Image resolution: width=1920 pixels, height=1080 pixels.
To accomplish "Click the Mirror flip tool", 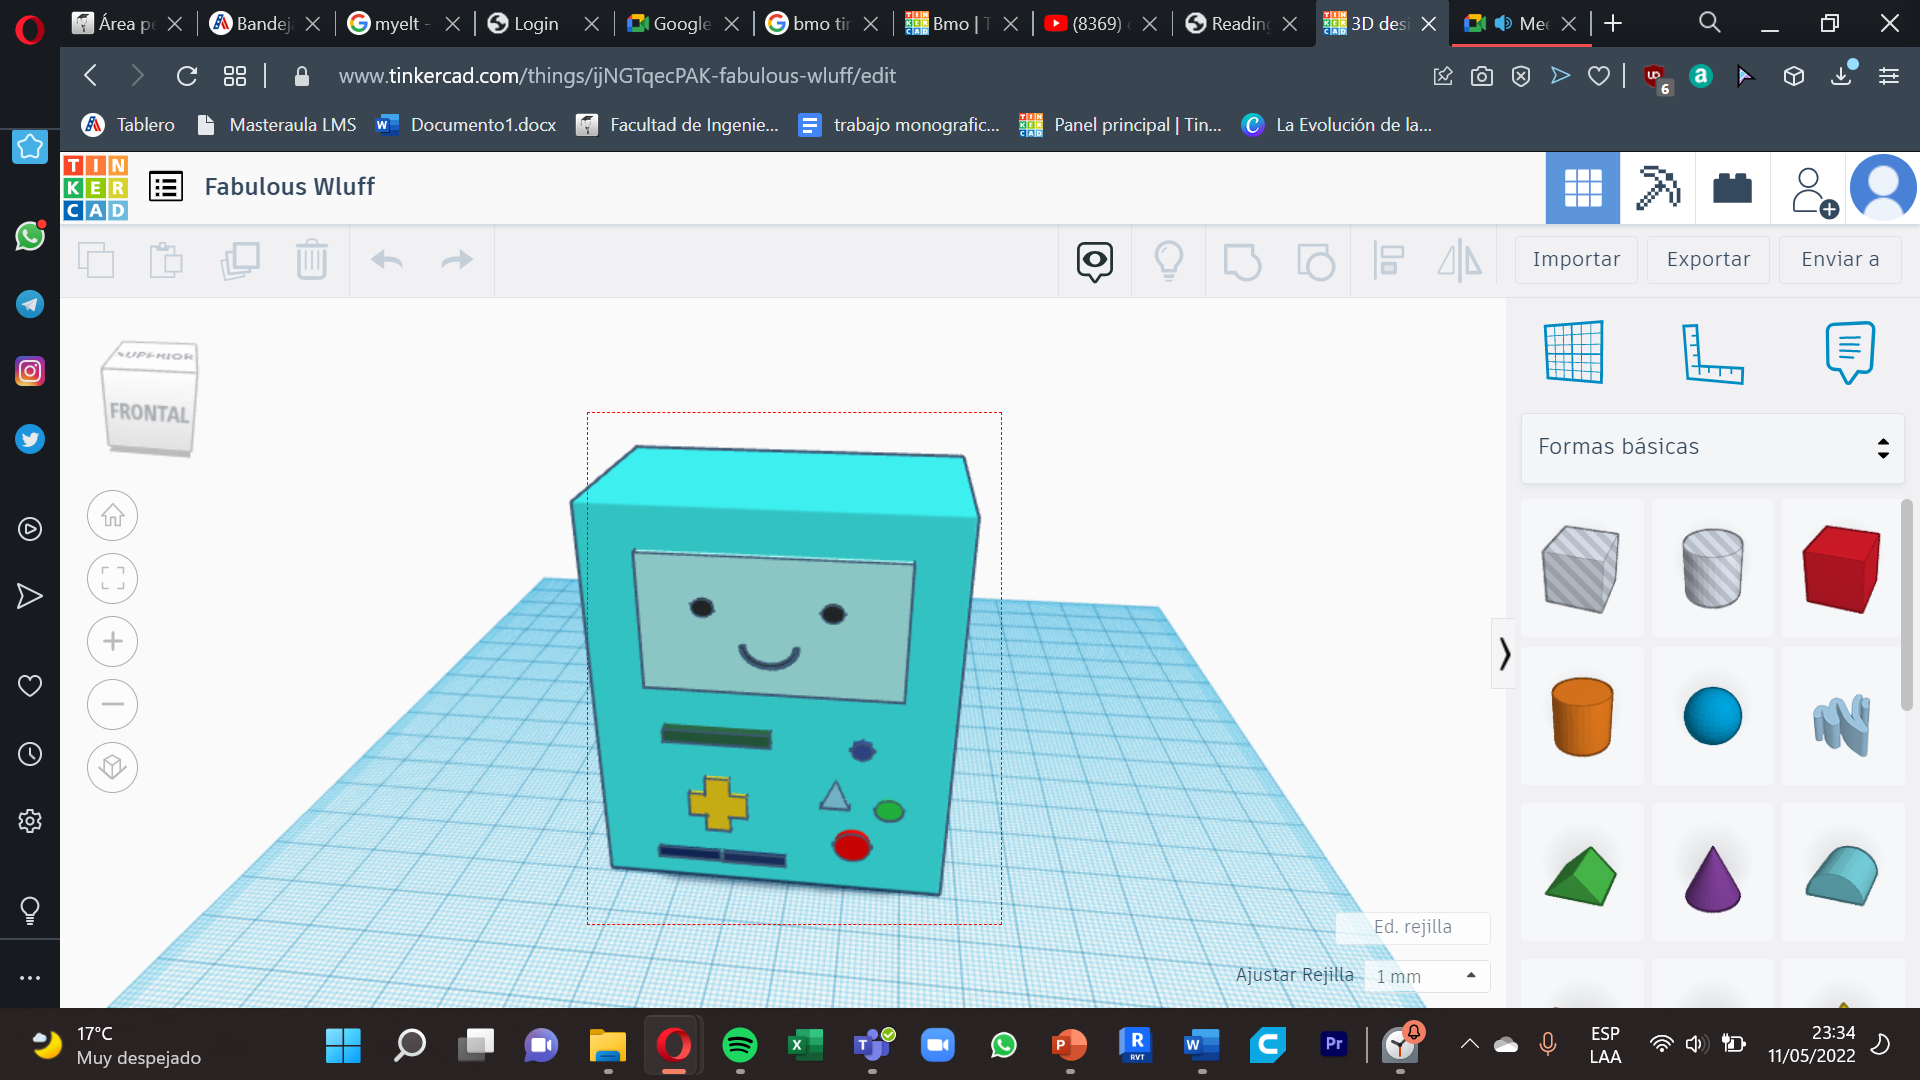I will tap(1460, 261).
